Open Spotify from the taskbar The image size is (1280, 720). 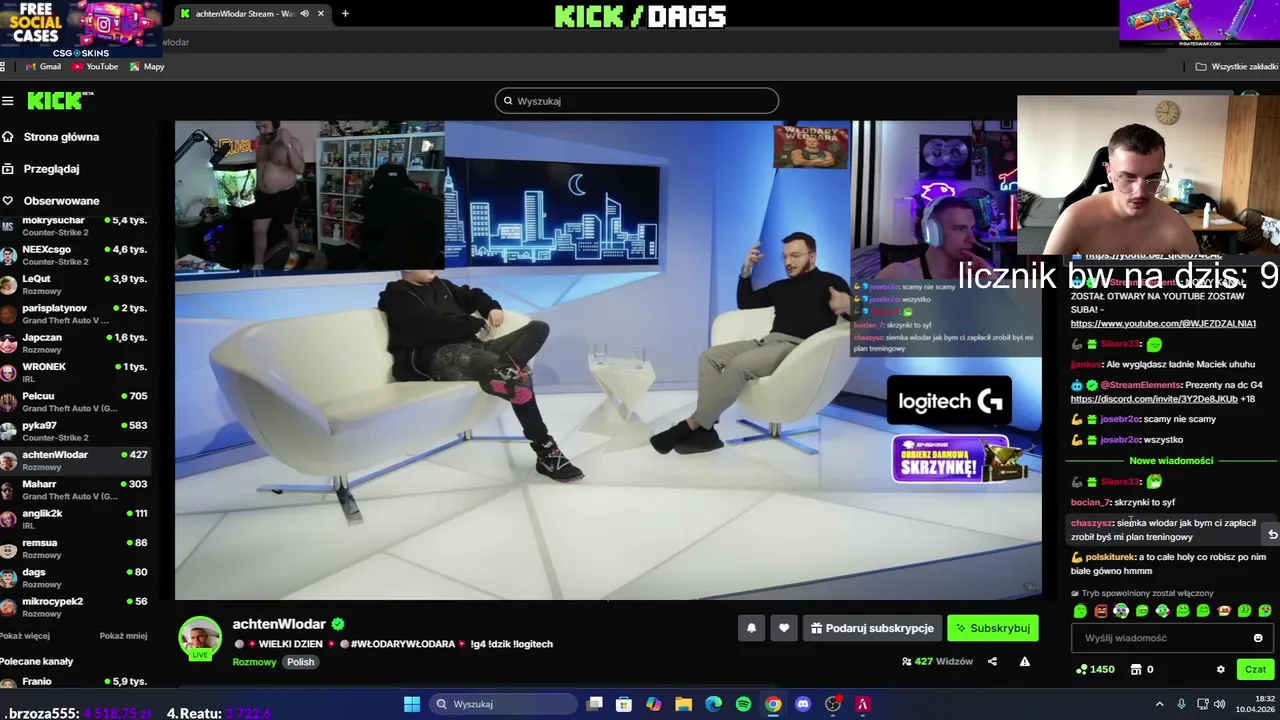tap(743, 704)
